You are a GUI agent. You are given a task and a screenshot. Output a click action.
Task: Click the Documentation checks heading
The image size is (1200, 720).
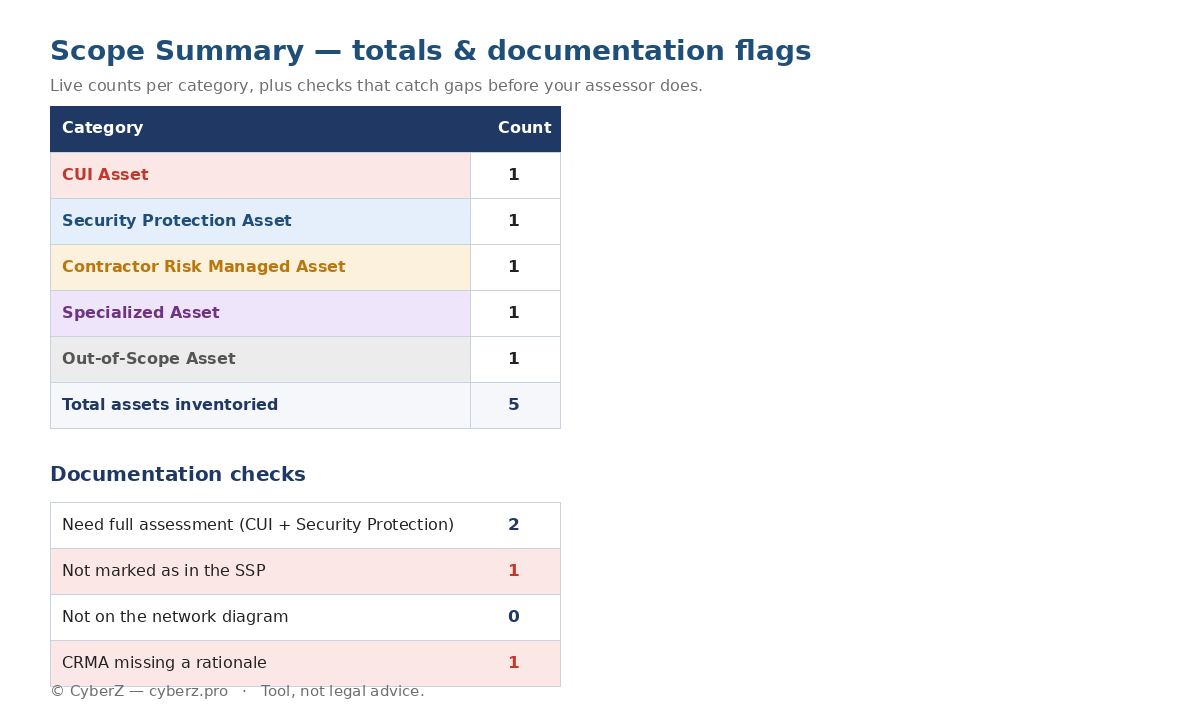click(178, 475)
